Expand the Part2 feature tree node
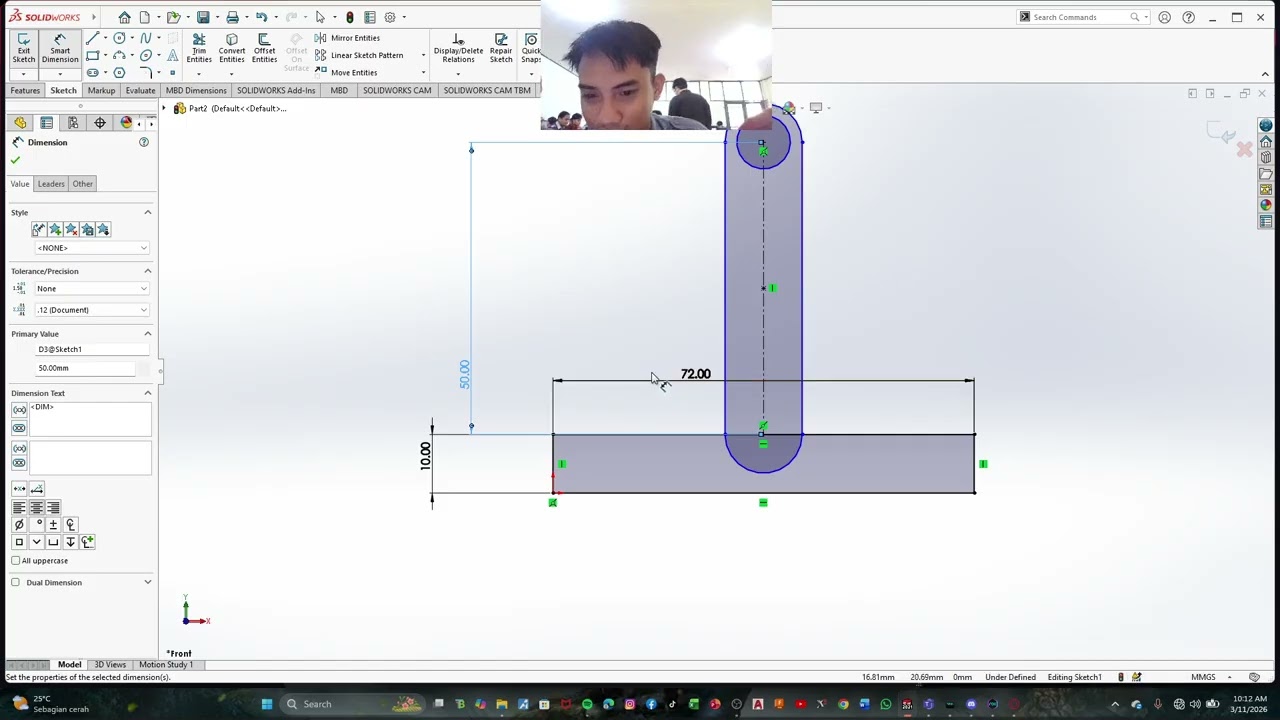Image resolution: width=1280 pixels, height=720 pixels. pos(164,108)
